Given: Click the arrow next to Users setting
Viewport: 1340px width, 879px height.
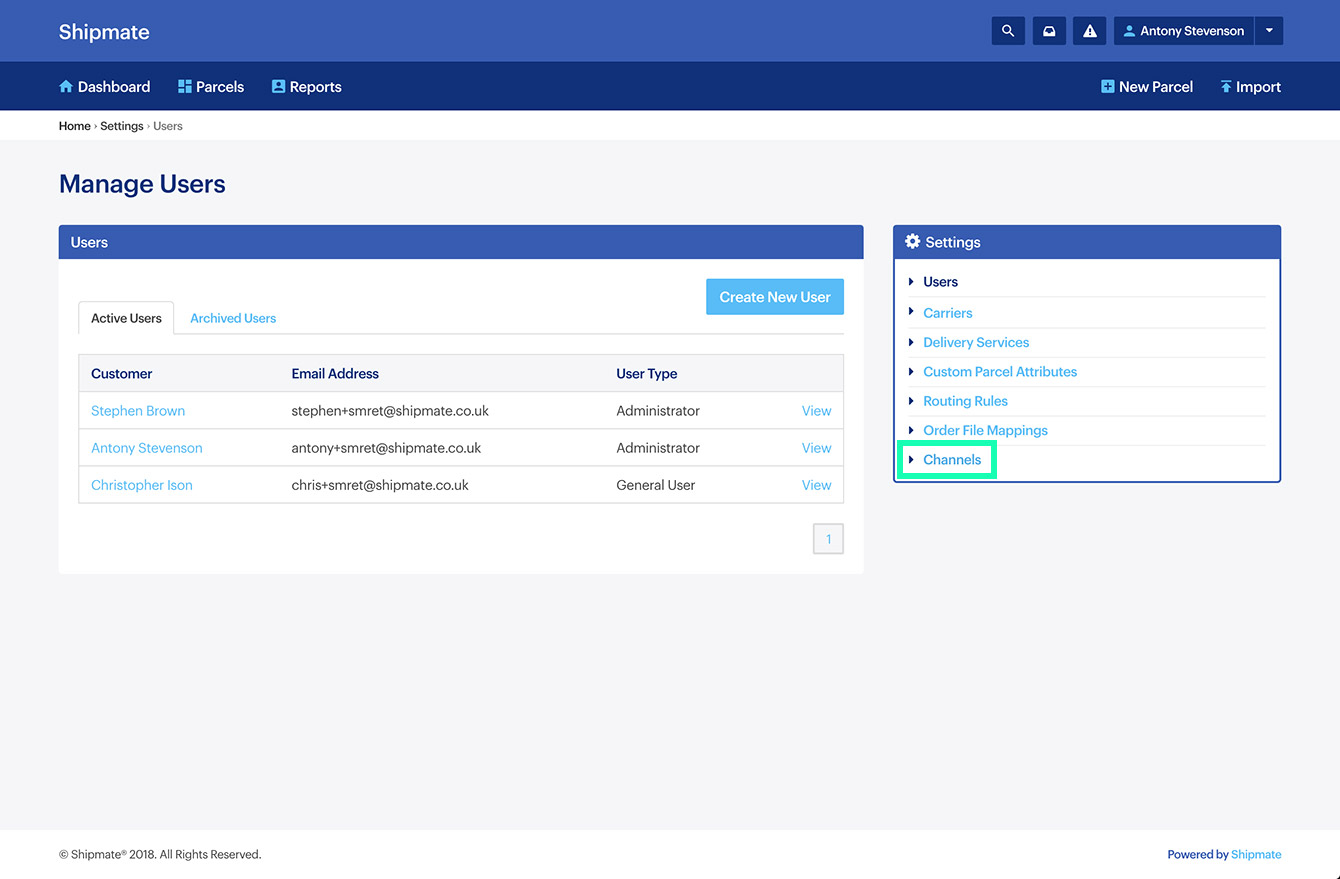Looking at the screenshot, I should click(911, 282).
